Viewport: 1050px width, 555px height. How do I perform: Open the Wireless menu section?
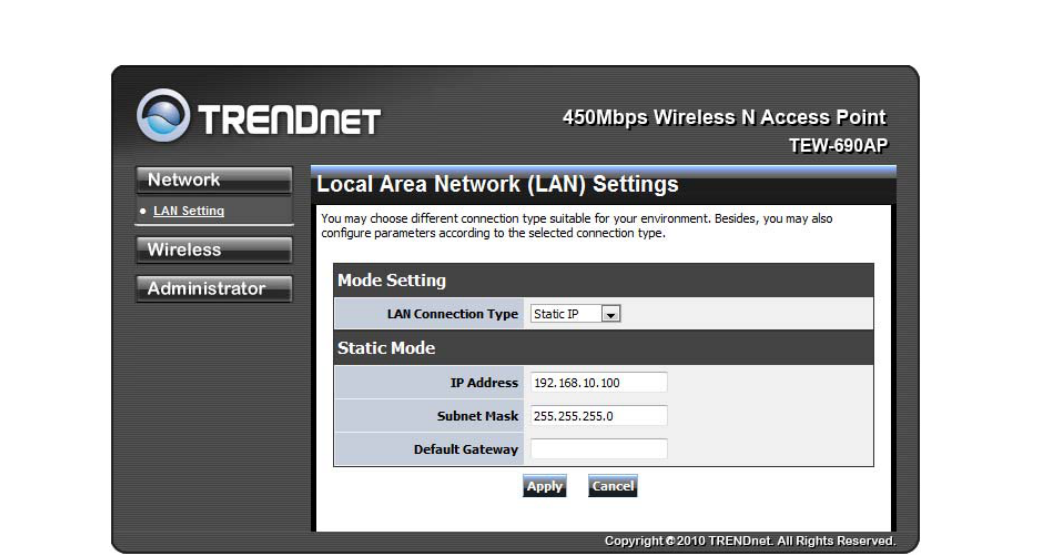click(x=214, y=250)
